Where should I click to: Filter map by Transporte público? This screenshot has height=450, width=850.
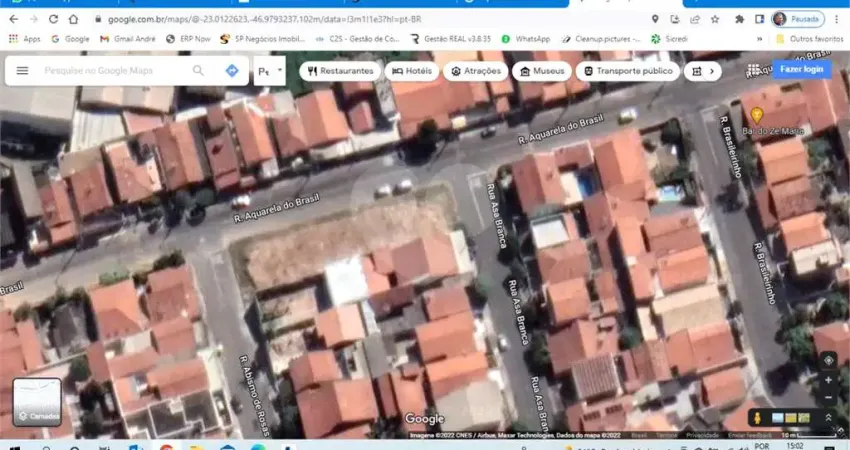coord(627,71)
